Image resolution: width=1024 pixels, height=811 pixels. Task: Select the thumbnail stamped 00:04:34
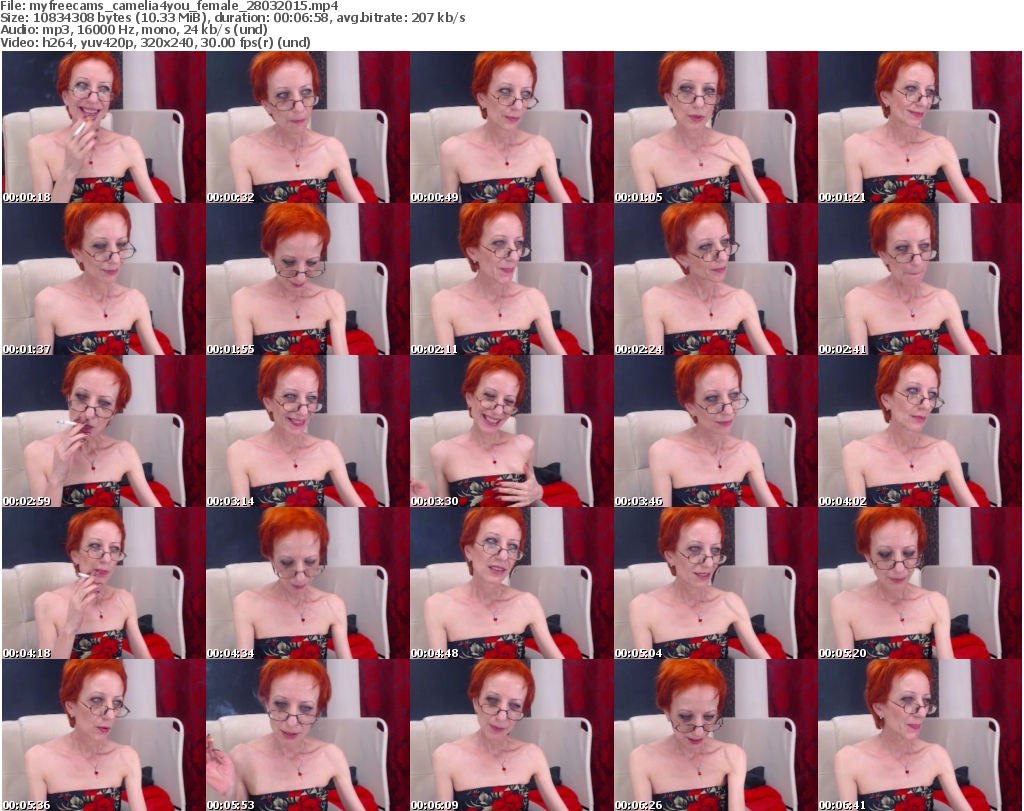click(x=308, y=583)
